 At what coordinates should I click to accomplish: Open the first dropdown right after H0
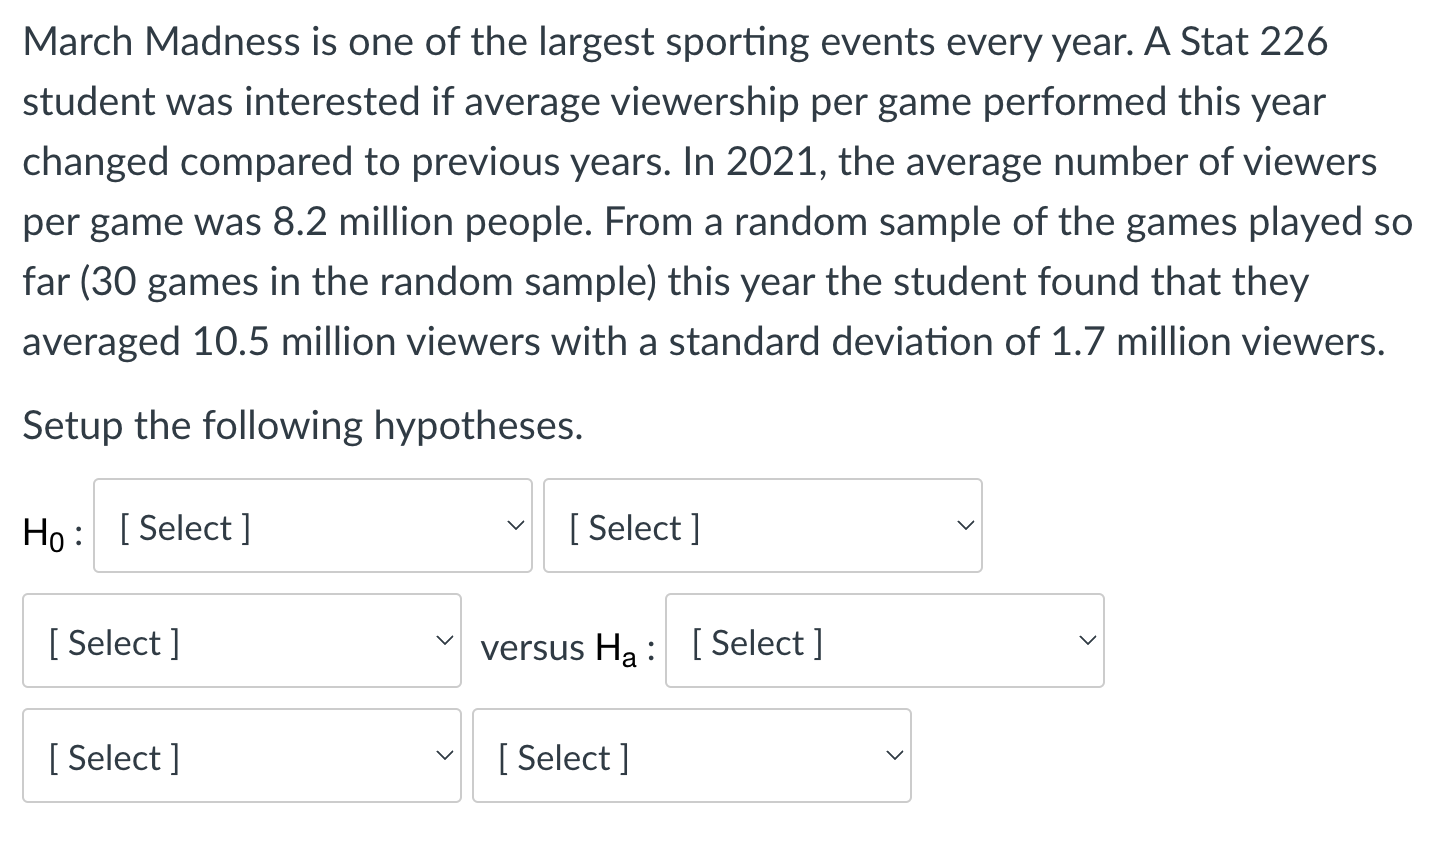[x=312, y=526]
